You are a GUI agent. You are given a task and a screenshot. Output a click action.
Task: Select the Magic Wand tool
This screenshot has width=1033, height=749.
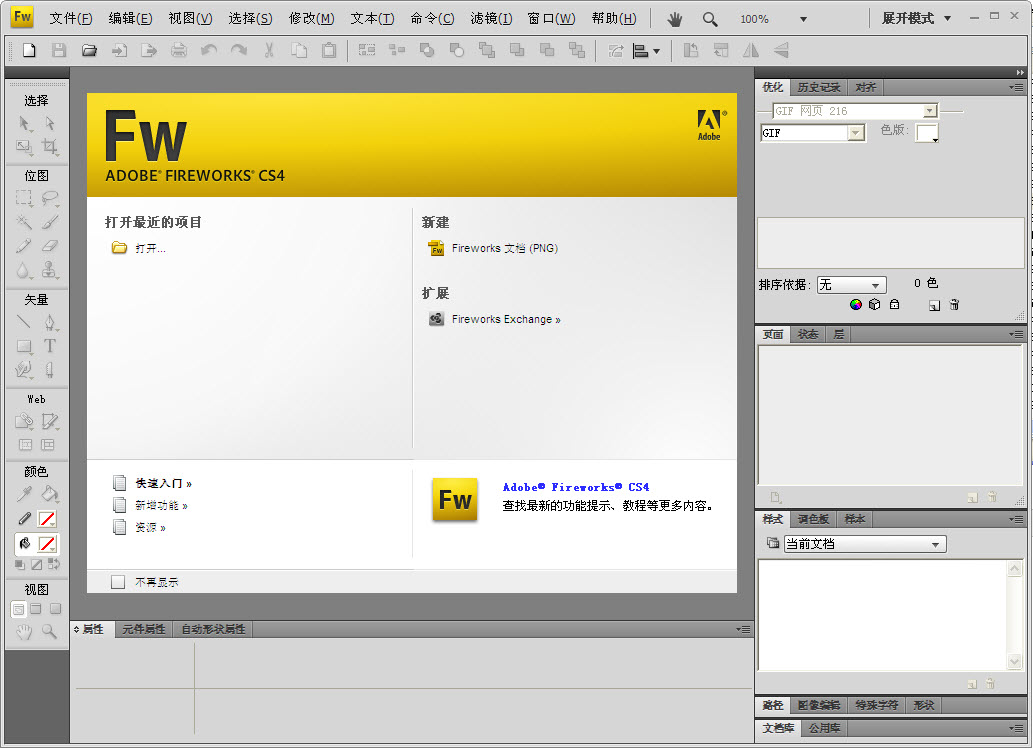[x=24, y=221]
